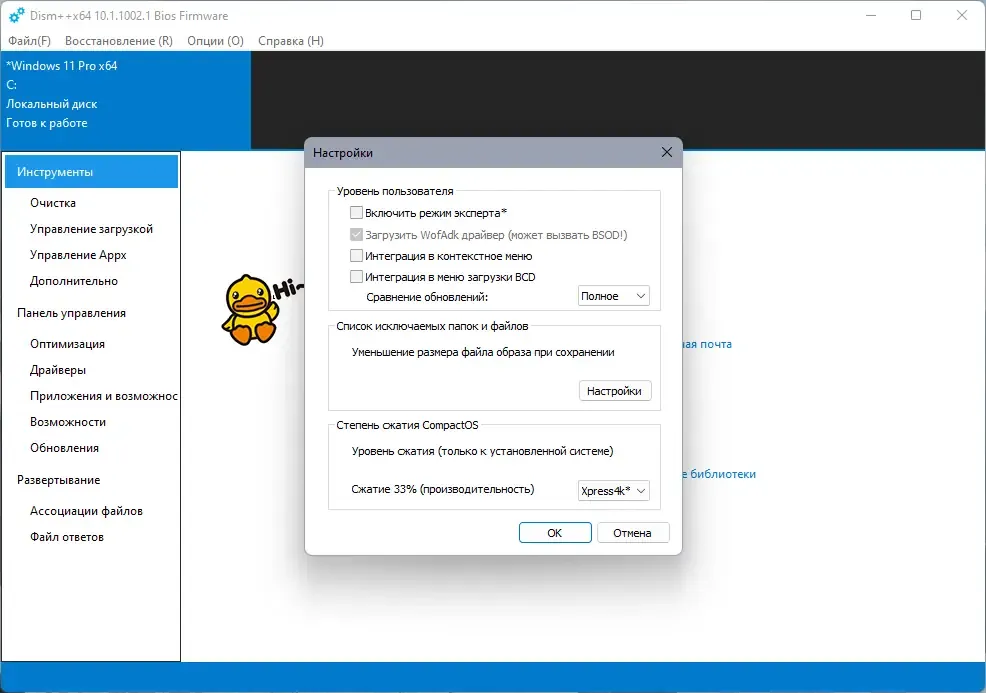Click the Готов к работе status text

click(47, 123)
